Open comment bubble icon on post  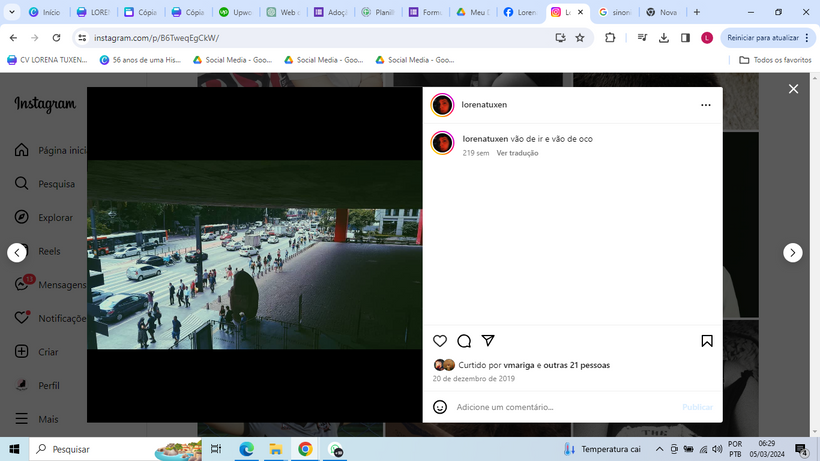pyautogui.click(x=464, y=341)
